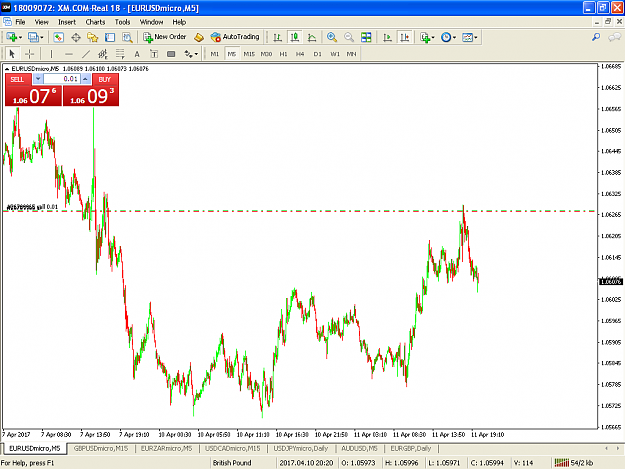Select the rectangle shape tool
The height and width of the screenshot is (469, 625).
click(171, 53)
